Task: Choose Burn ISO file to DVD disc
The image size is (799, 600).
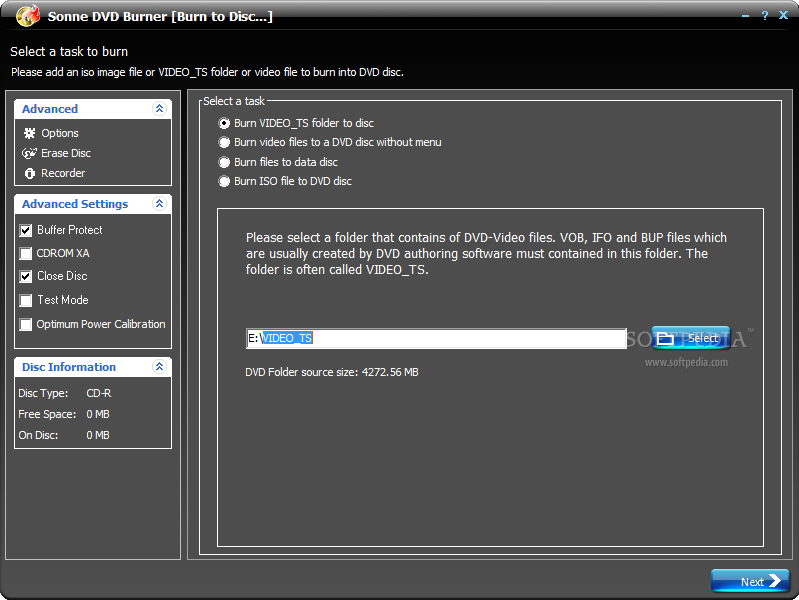Action: point(224,181)
